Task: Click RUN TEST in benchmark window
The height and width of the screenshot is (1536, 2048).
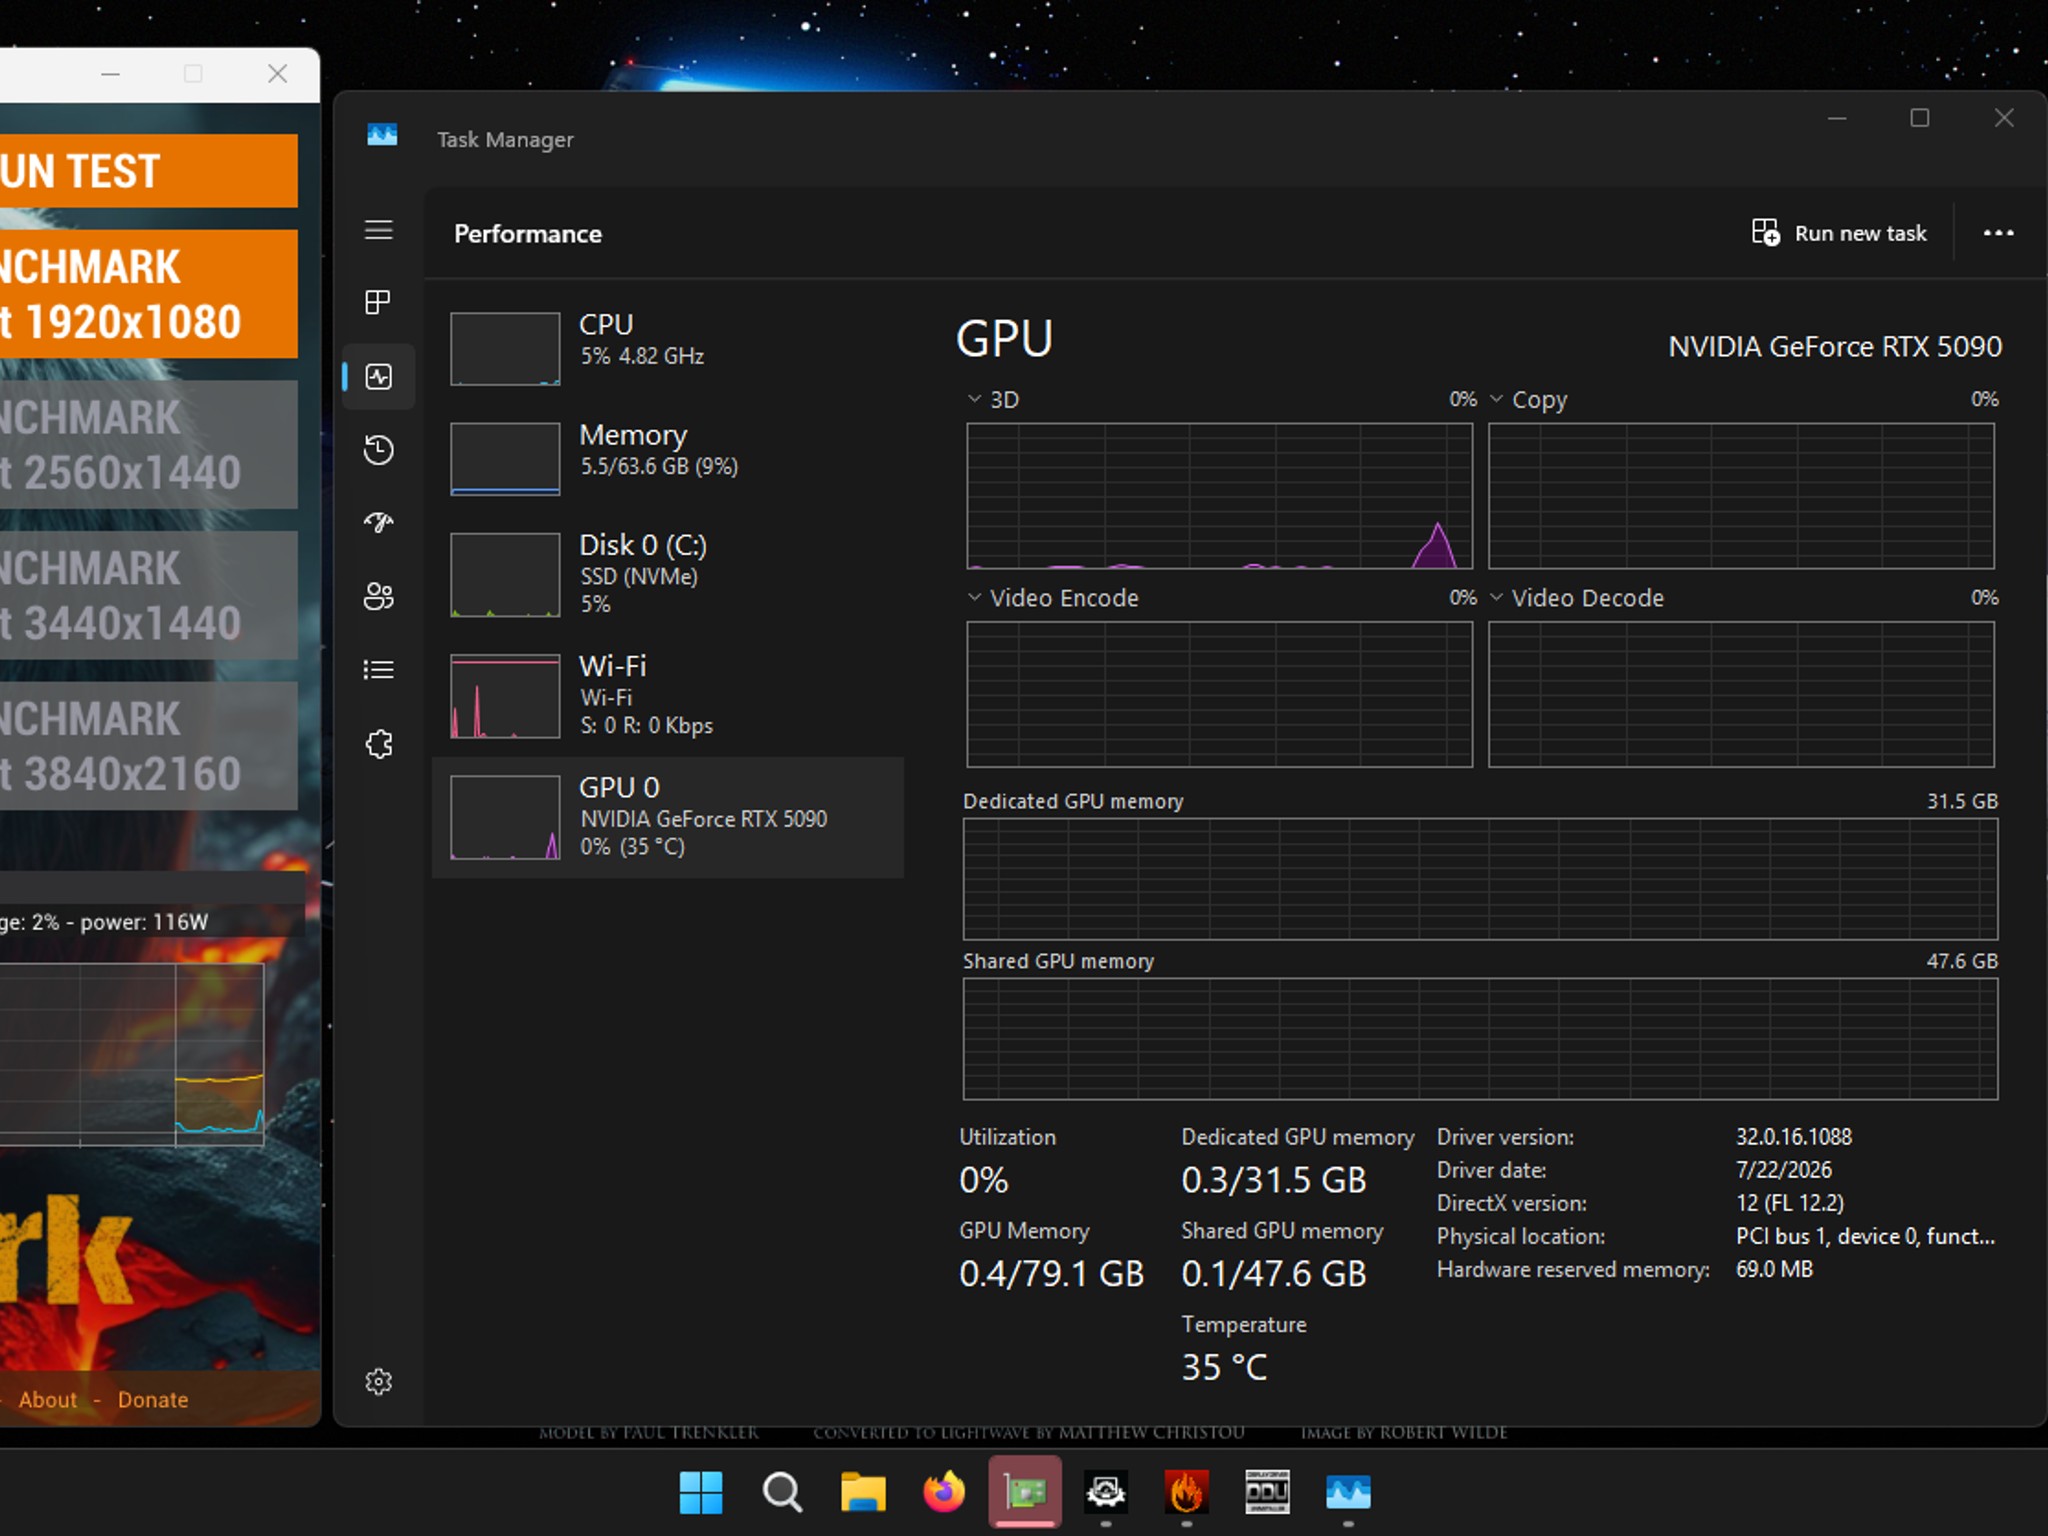Action: (149, 171)
